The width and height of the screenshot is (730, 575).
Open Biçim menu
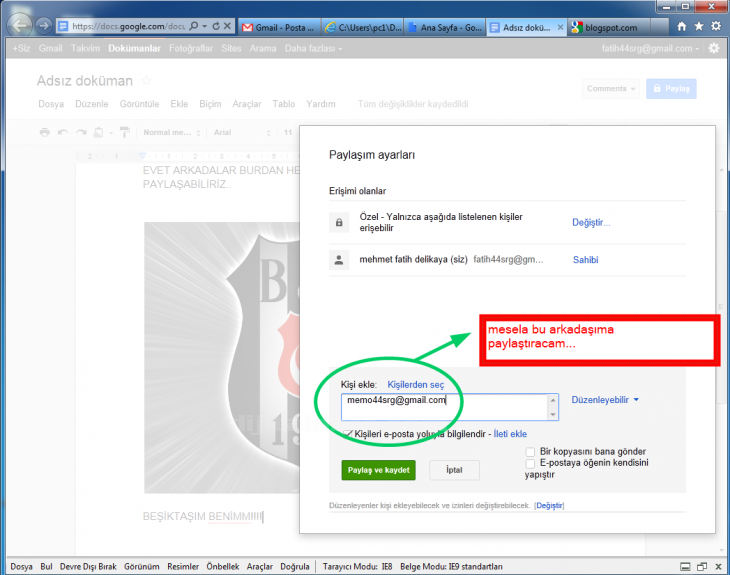pyautogui.click(x=210, y=104)
